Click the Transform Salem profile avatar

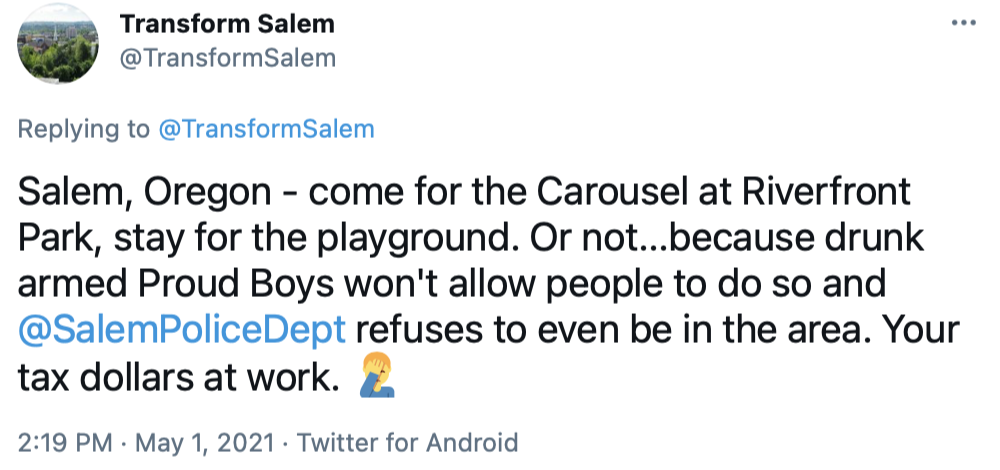coord(57,48)
